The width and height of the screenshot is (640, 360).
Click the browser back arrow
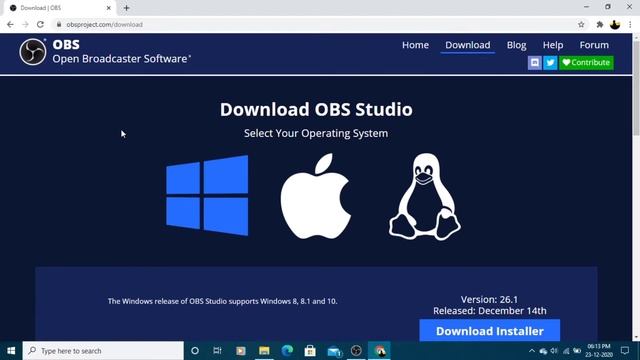[10, 24]
